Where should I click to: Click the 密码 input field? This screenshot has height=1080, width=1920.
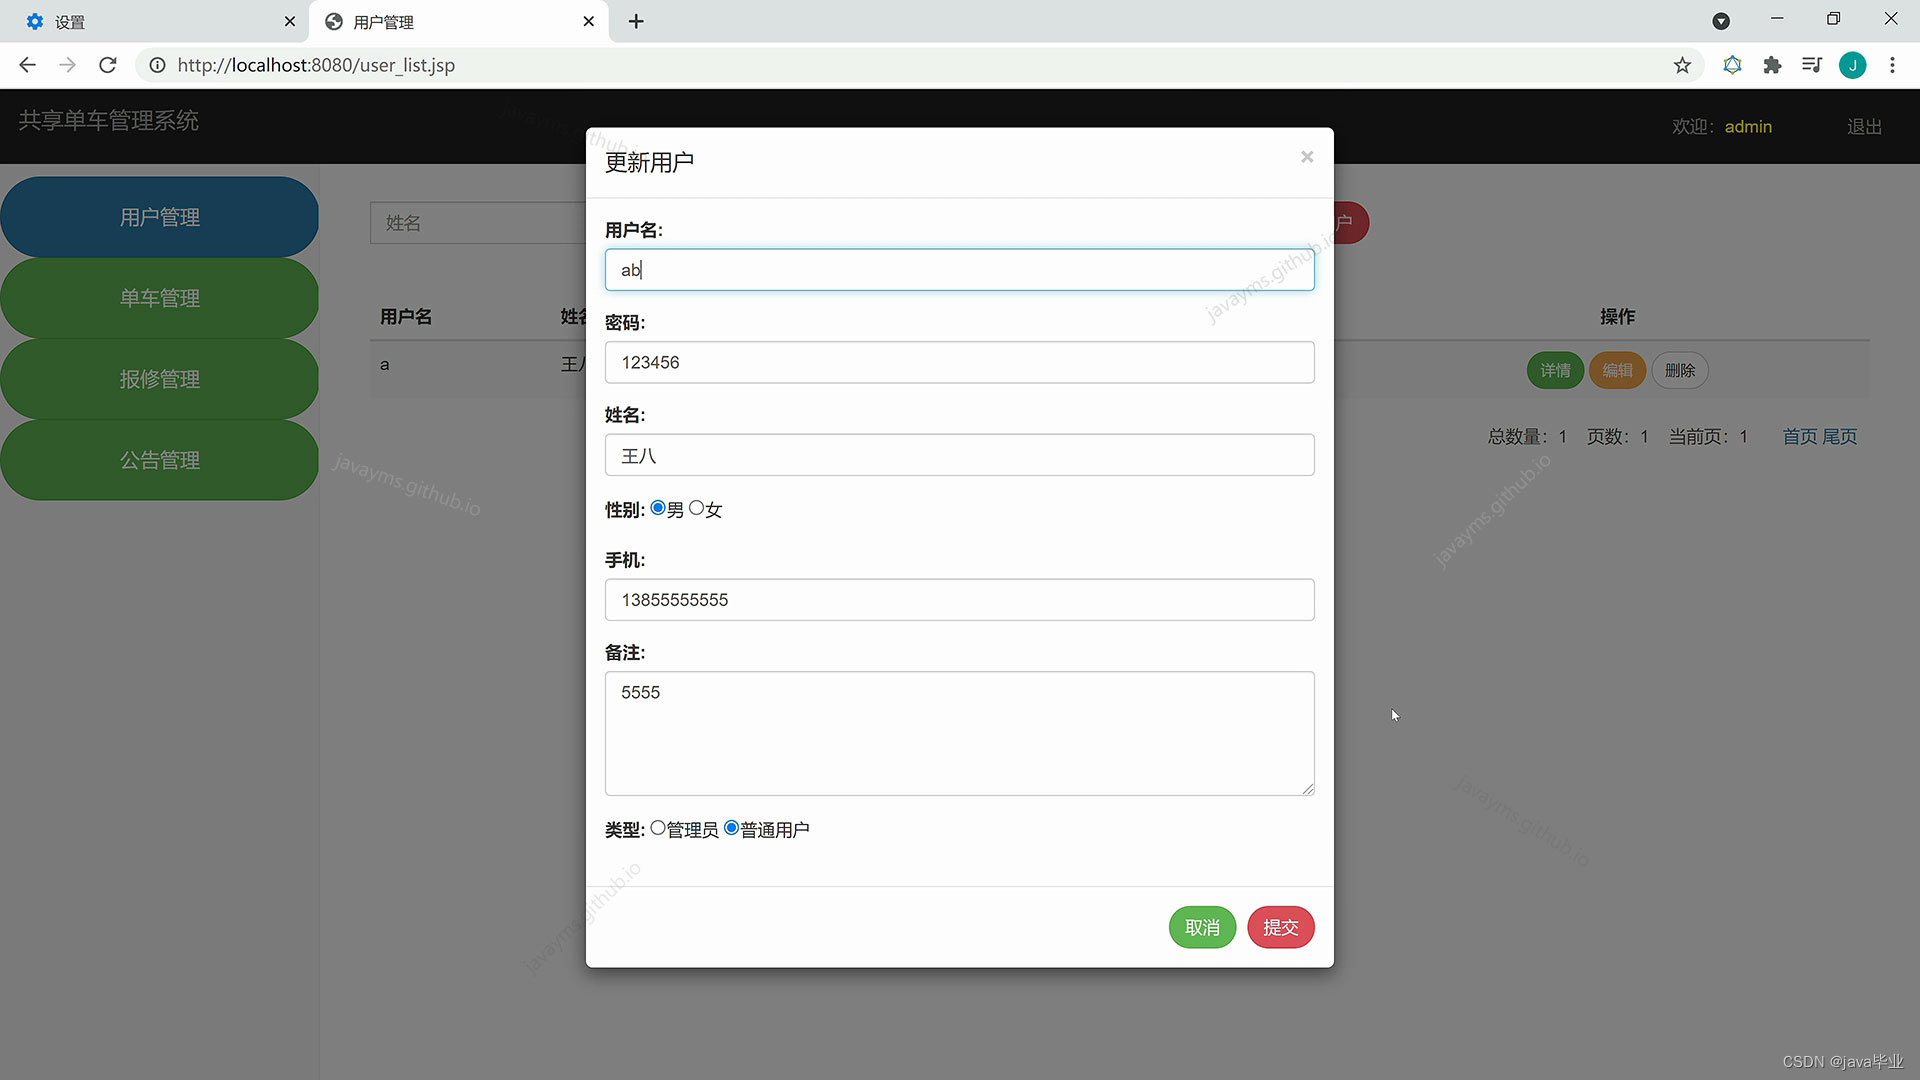click(x=958, y=362)
